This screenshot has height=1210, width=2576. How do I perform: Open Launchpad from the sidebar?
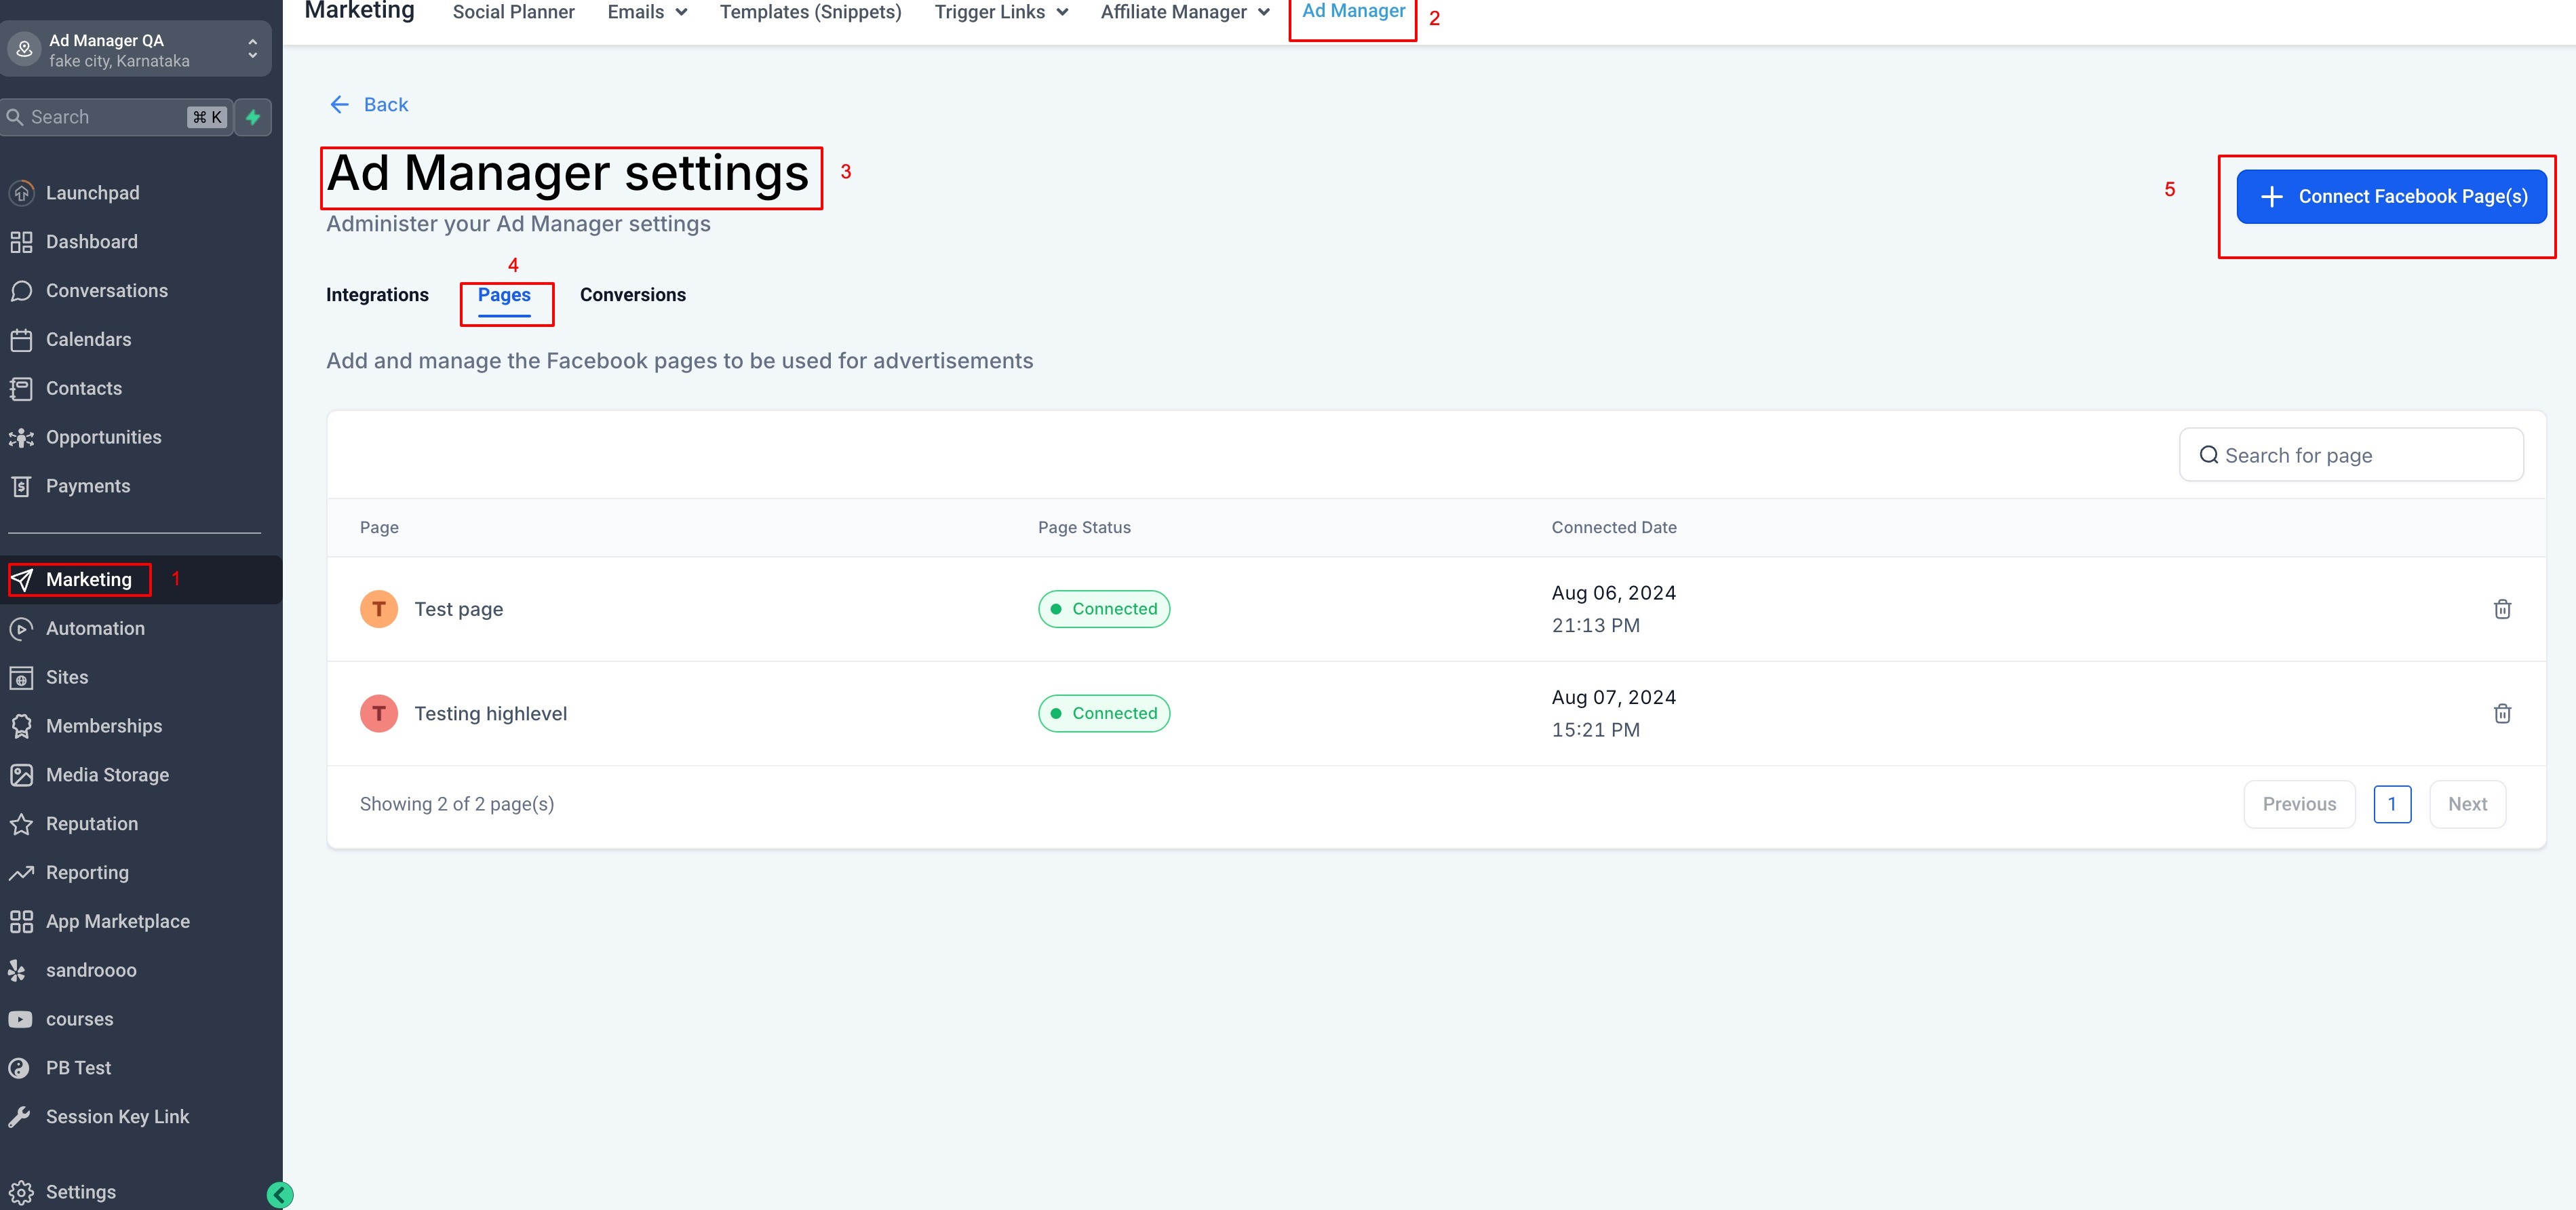(x=92, y=193)
